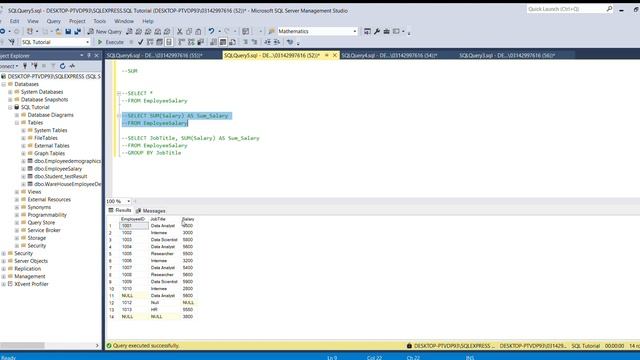Expand the Programmability node
Screen dimensions: 640x360
coord(17,215)
